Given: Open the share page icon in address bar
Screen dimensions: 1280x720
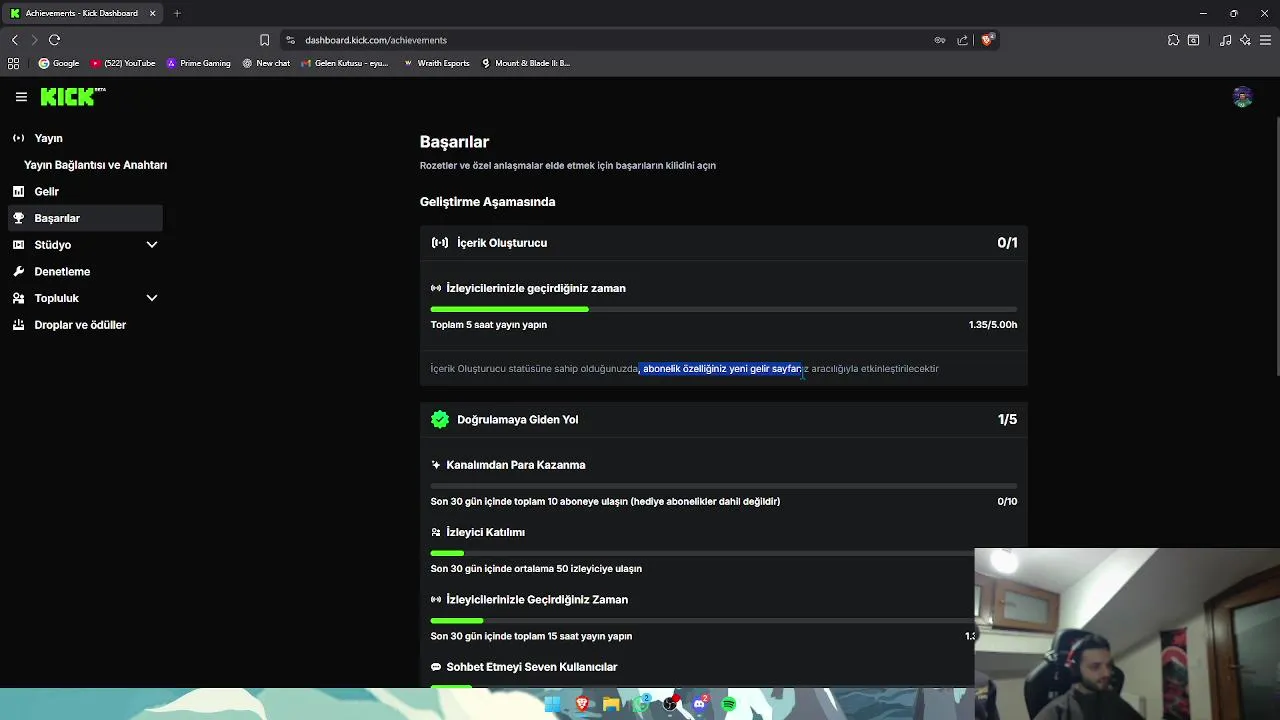Looking at the screenshot, I should point(962,40).
